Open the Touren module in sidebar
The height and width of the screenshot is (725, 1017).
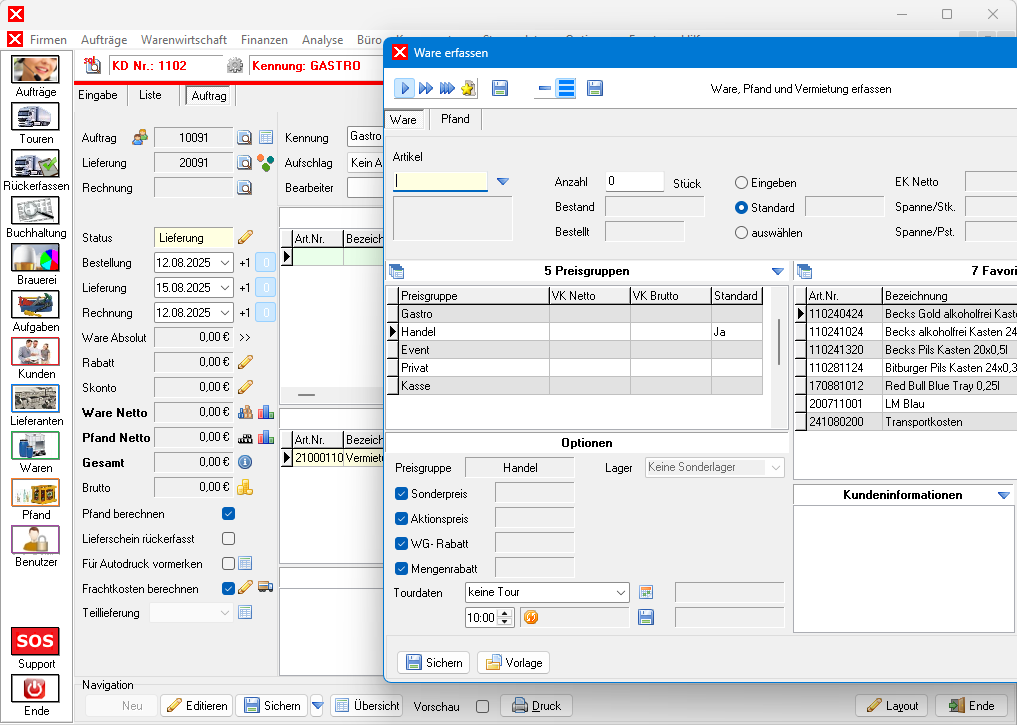(36, 117)
